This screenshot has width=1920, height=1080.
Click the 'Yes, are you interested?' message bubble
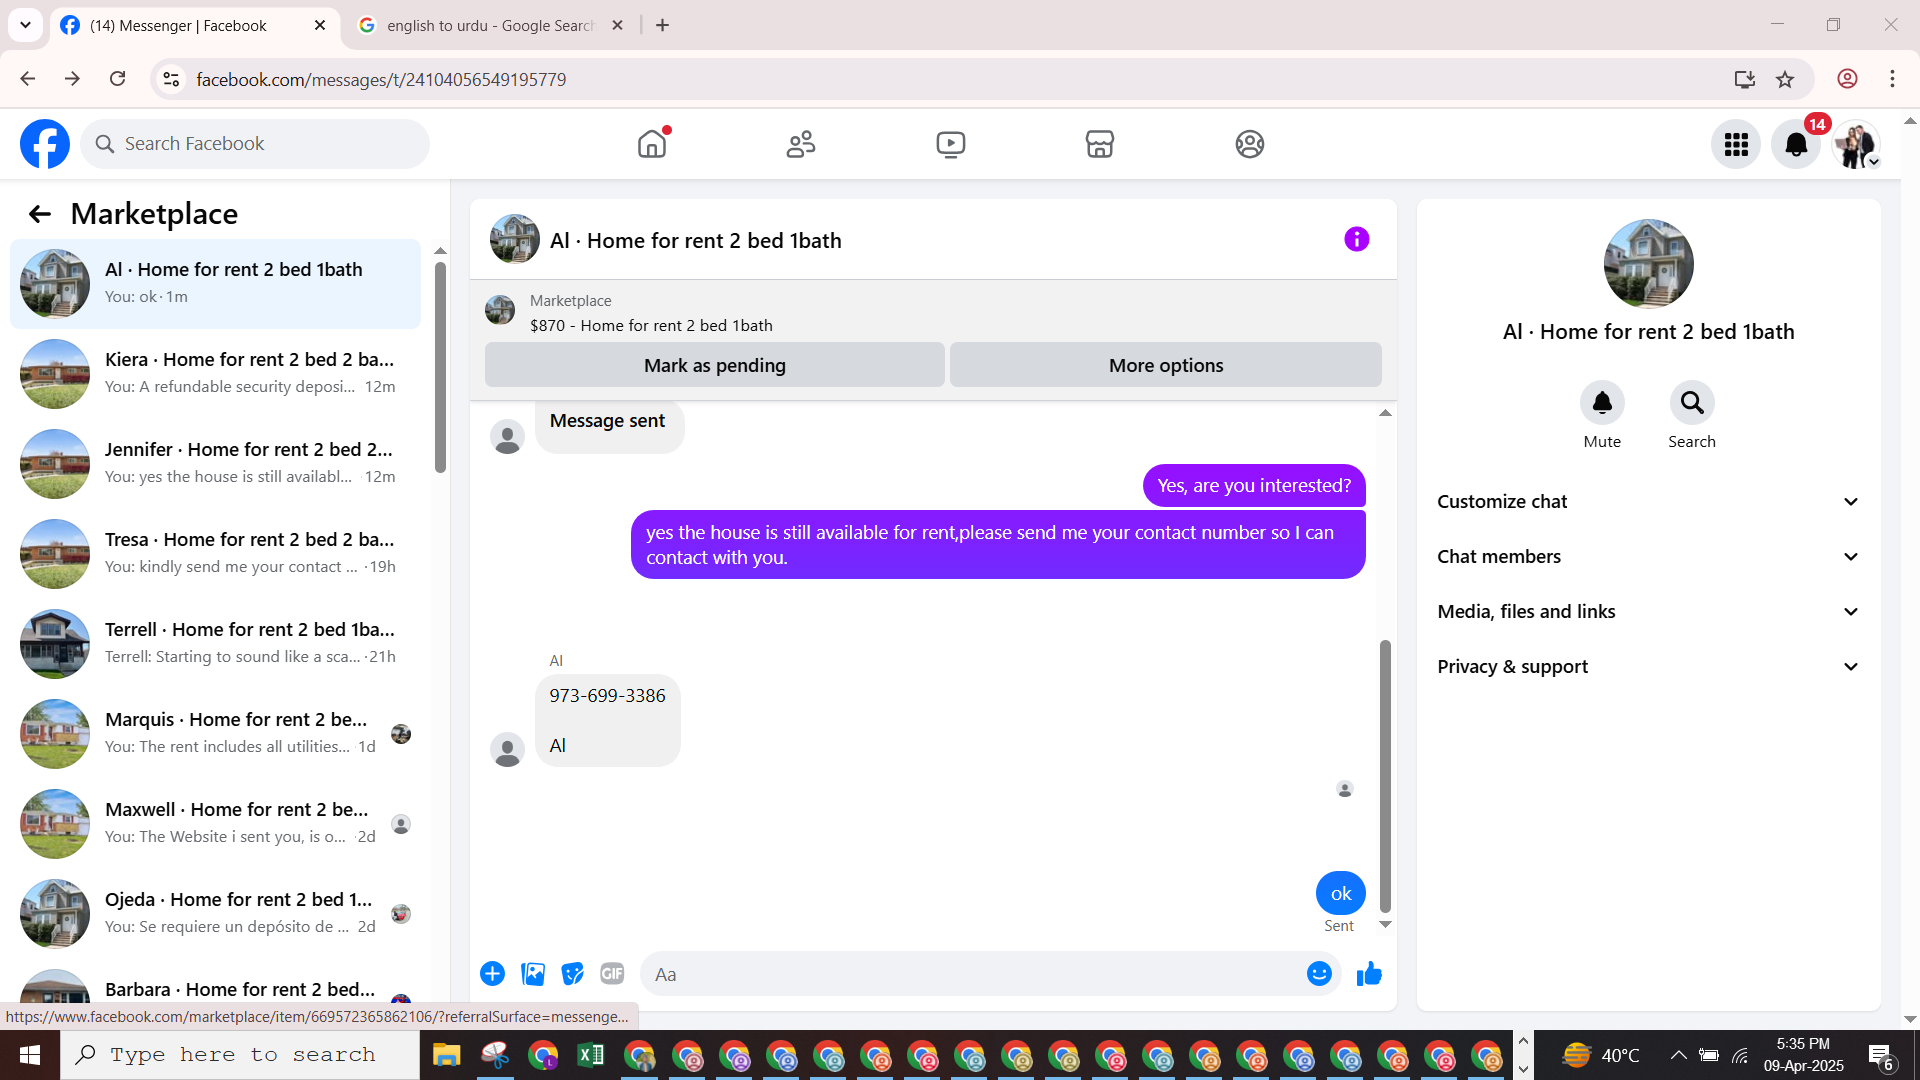click(1254, 486)
